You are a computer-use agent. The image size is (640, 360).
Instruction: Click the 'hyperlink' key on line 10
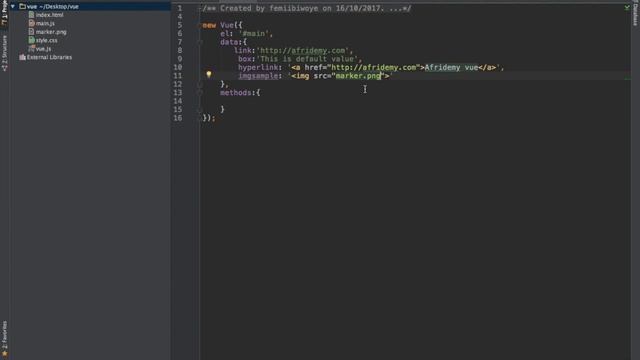pyautogui.click(x=258, y=67)
